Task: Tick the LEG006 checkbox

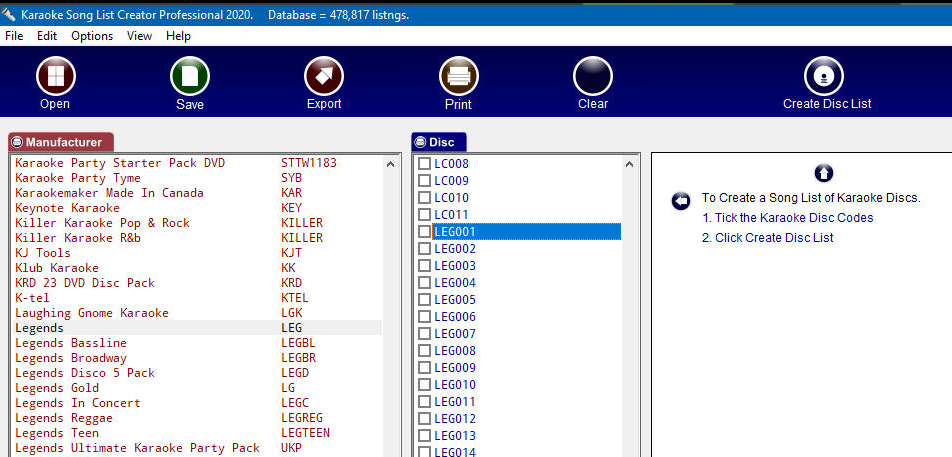Action: coord(424,317)
